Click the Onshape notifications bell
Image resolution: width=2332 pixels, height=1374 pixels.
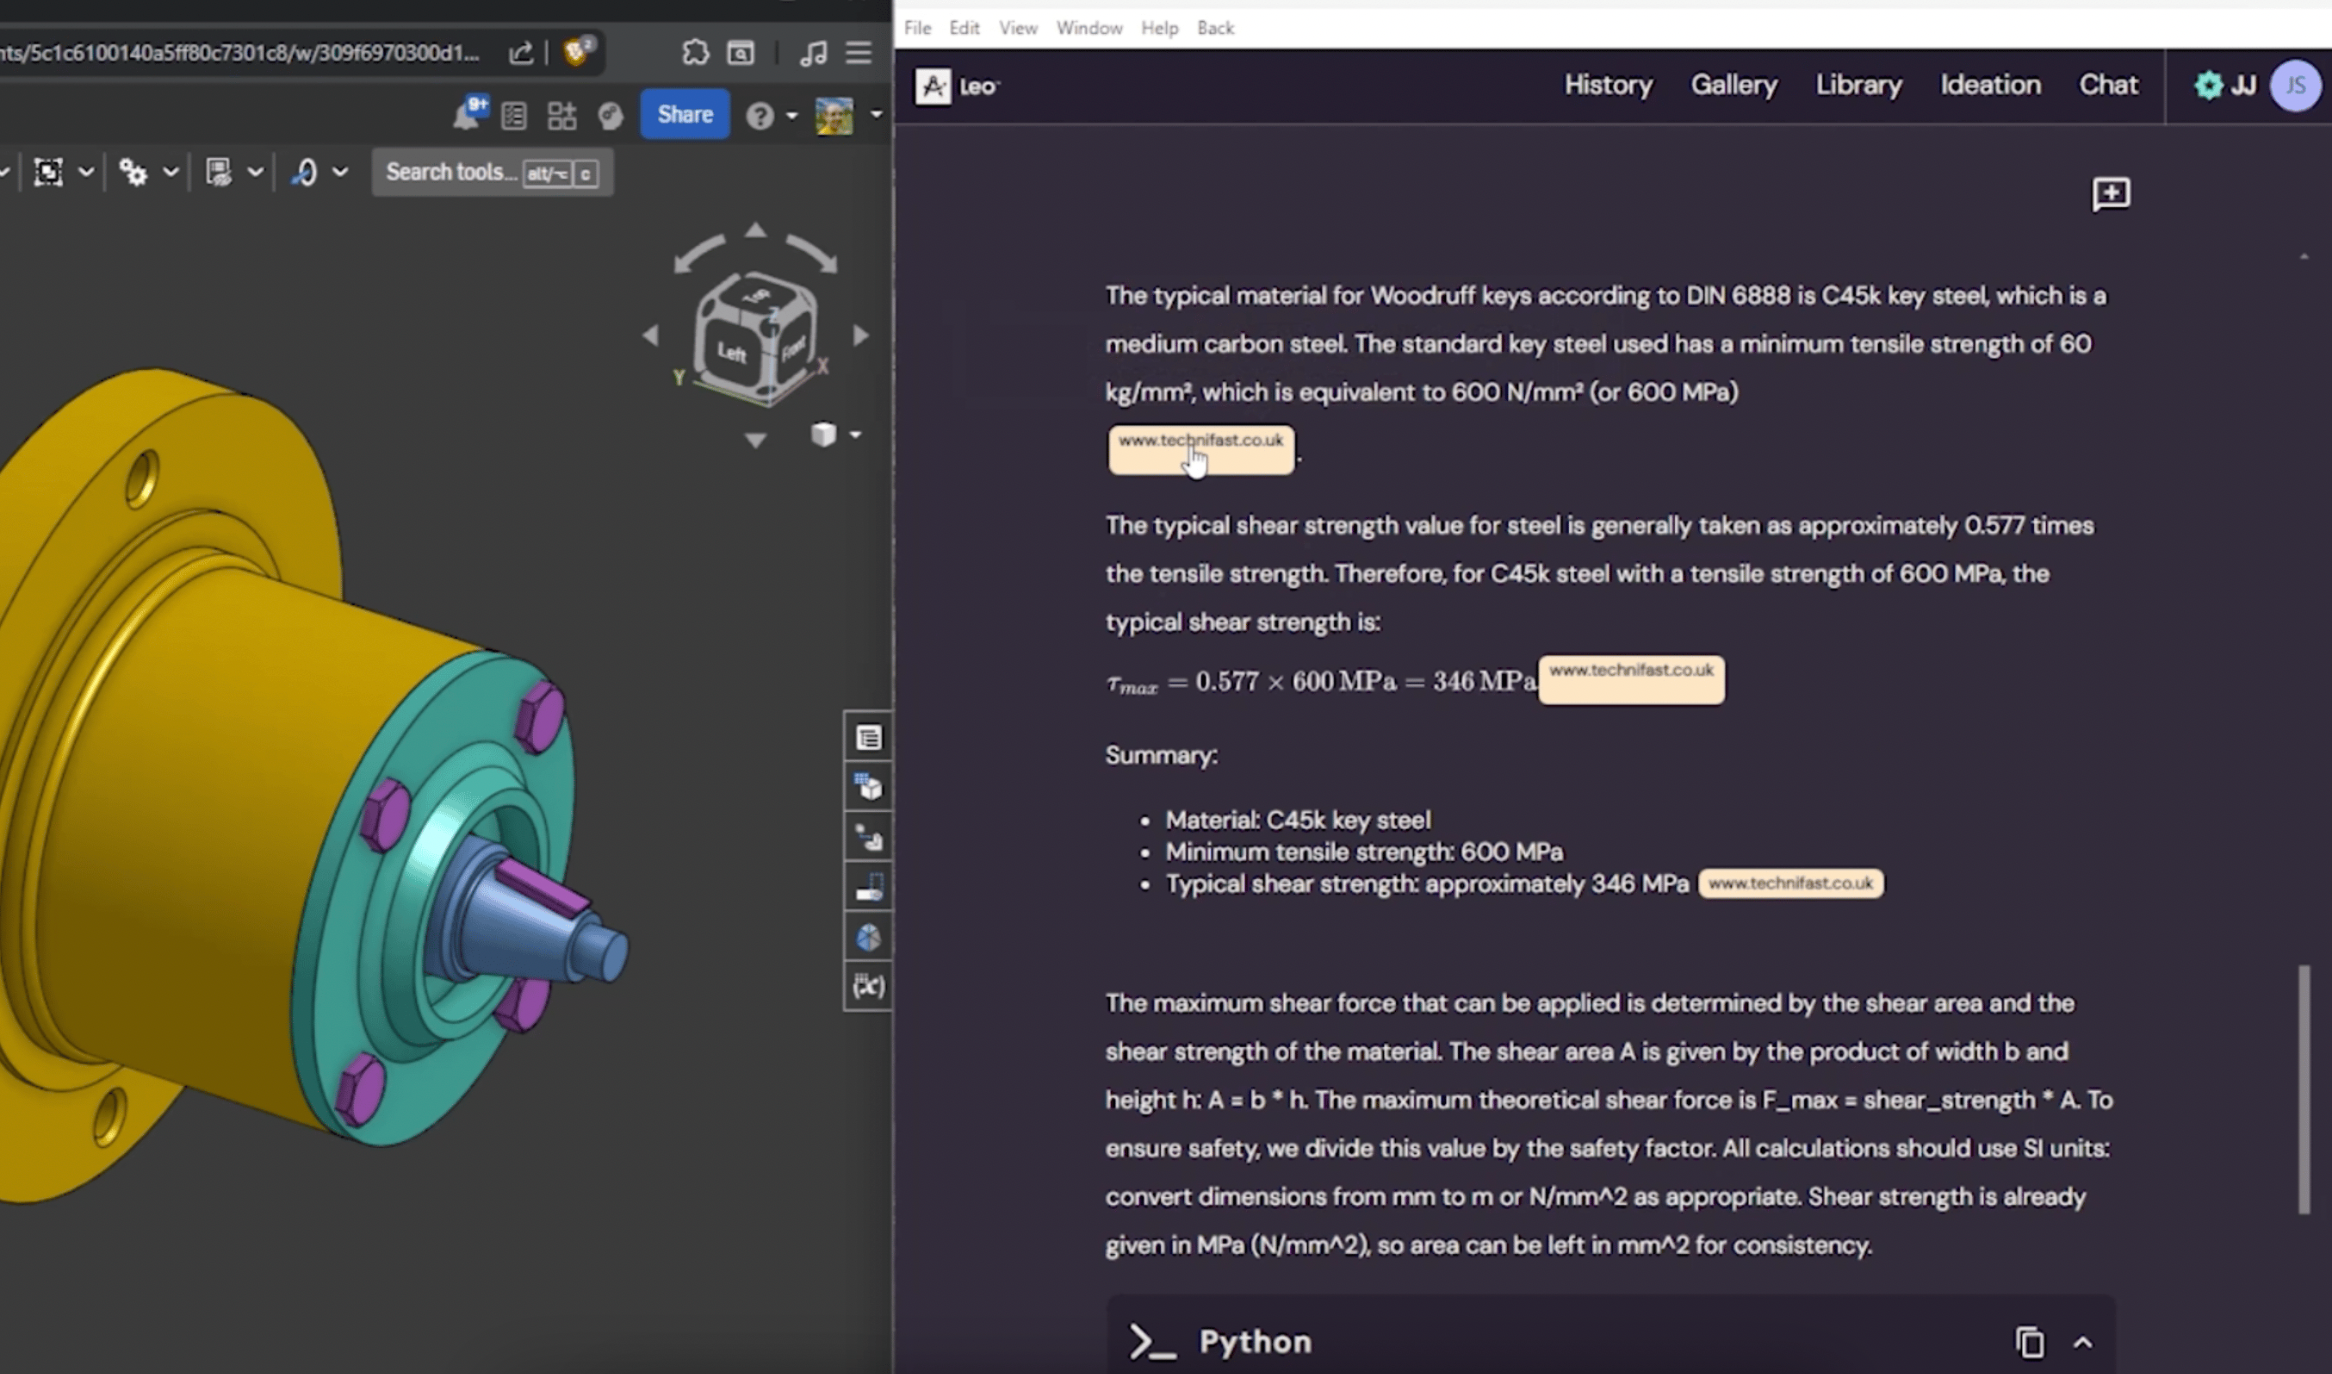tap(466, 114)
